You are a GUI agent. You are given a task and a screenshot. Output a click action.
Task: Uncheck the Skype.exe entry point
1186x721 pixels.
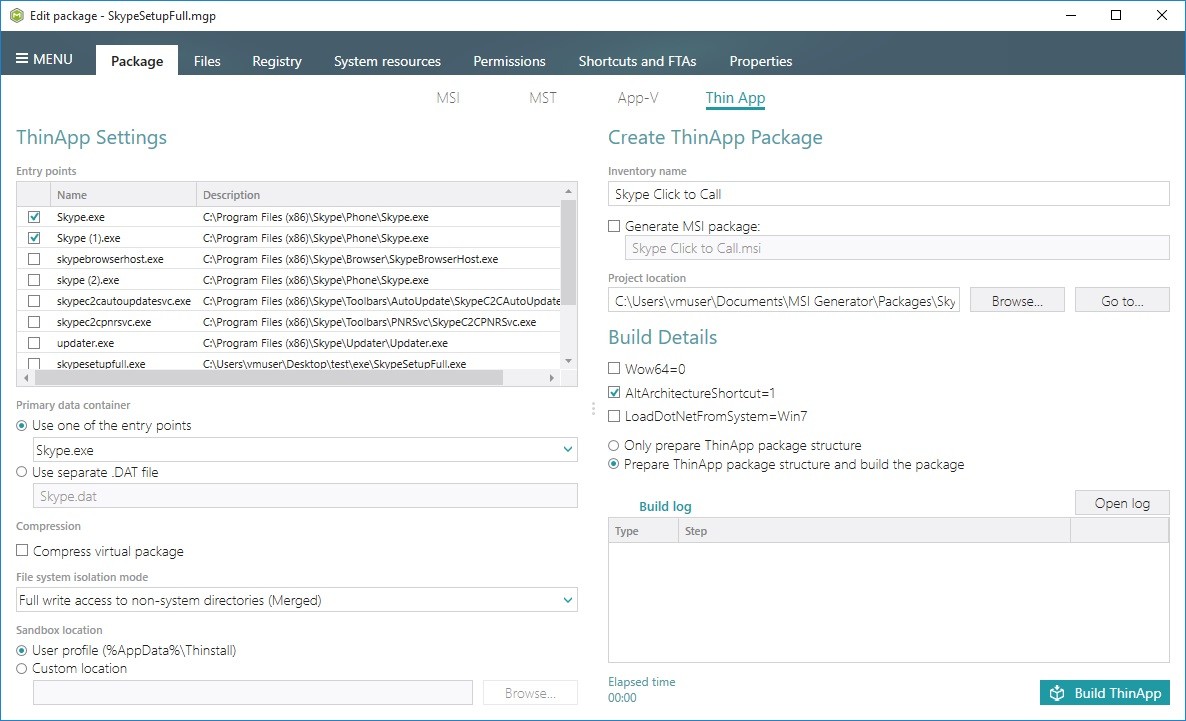pyautogui.click(x=34, y=217)
